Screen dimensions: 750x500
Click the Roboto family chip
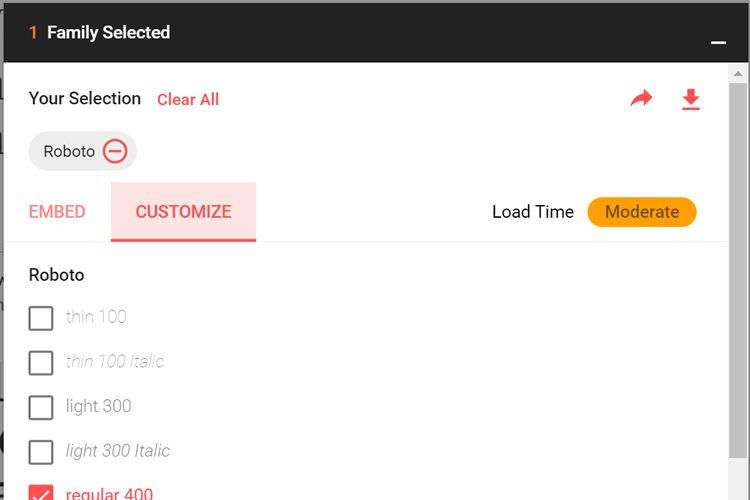[x=69, y=151]
